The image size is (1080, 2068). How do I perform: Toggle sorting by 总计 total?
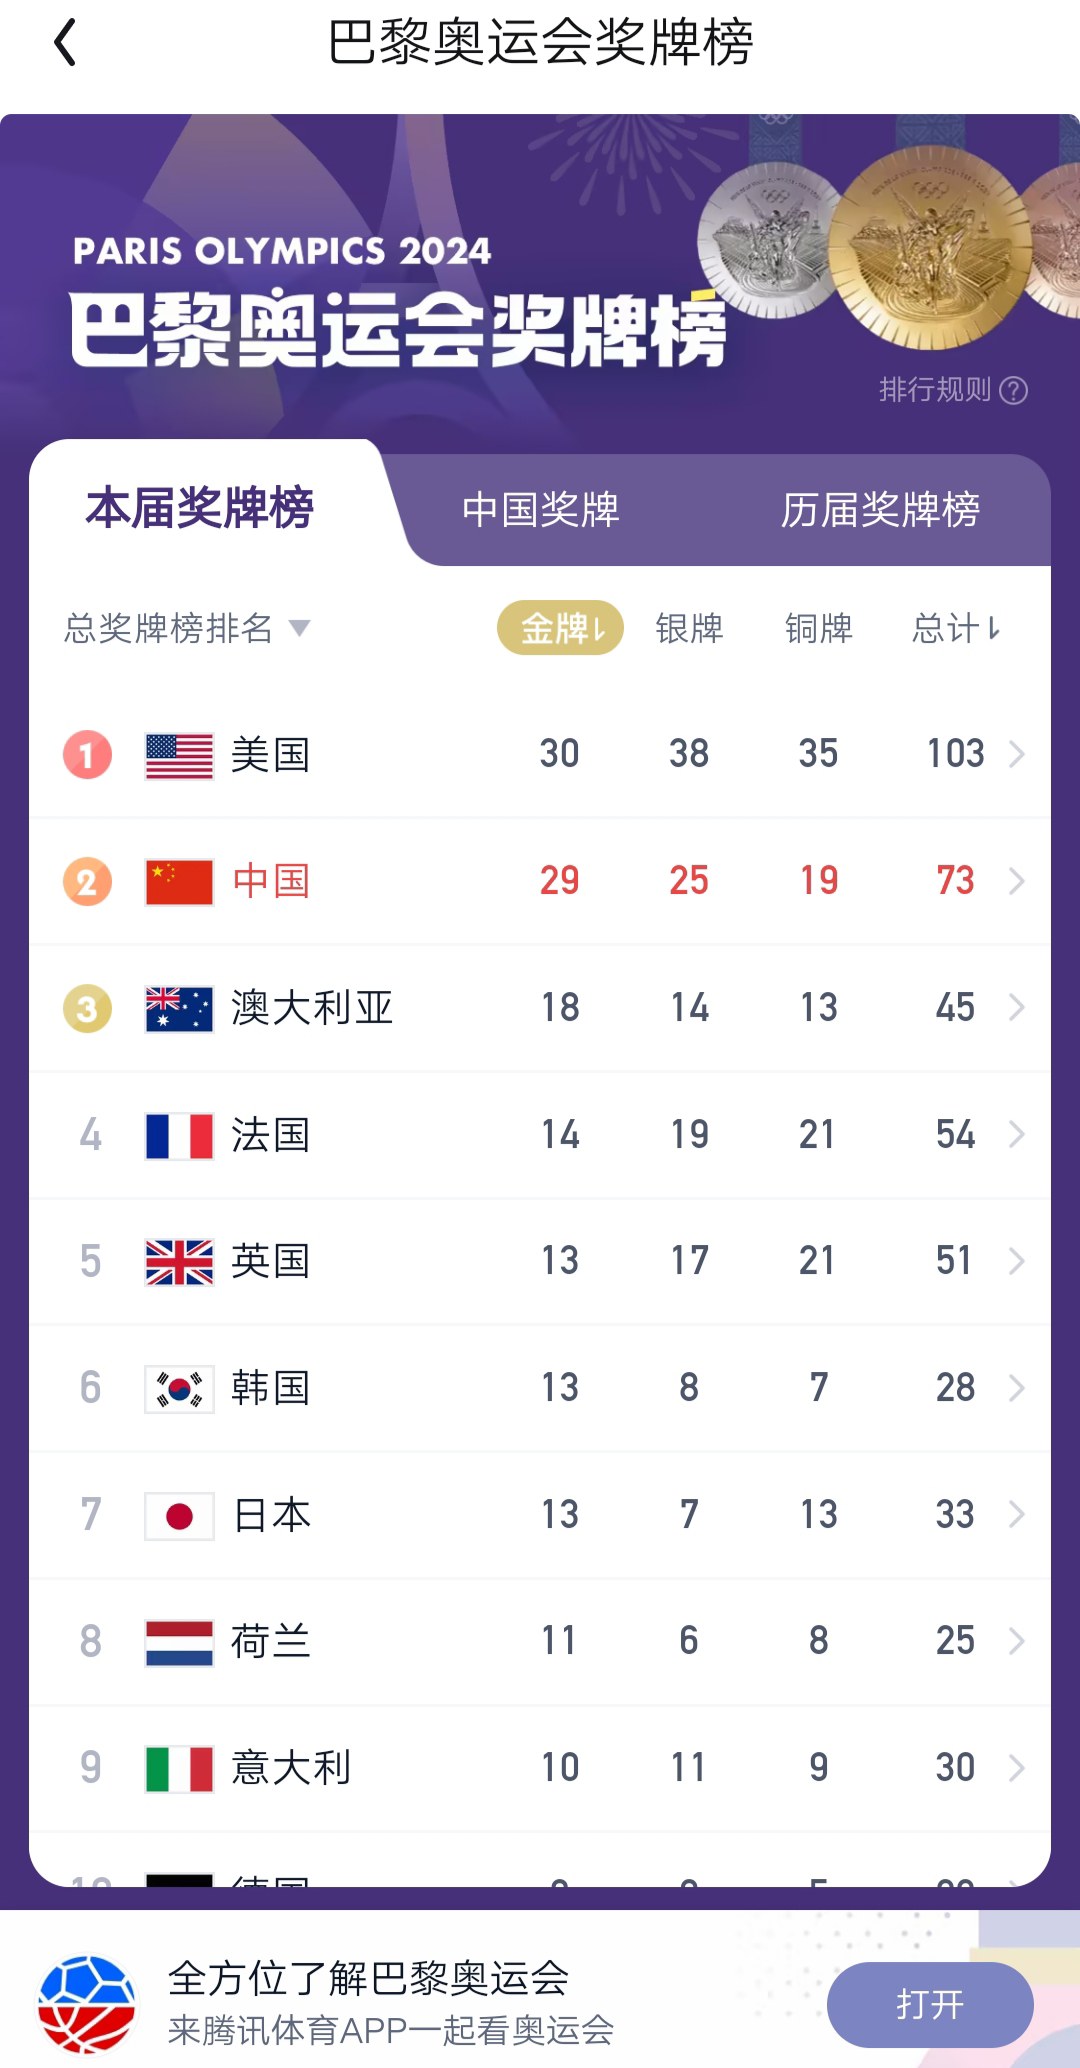(x=955, y=628)
